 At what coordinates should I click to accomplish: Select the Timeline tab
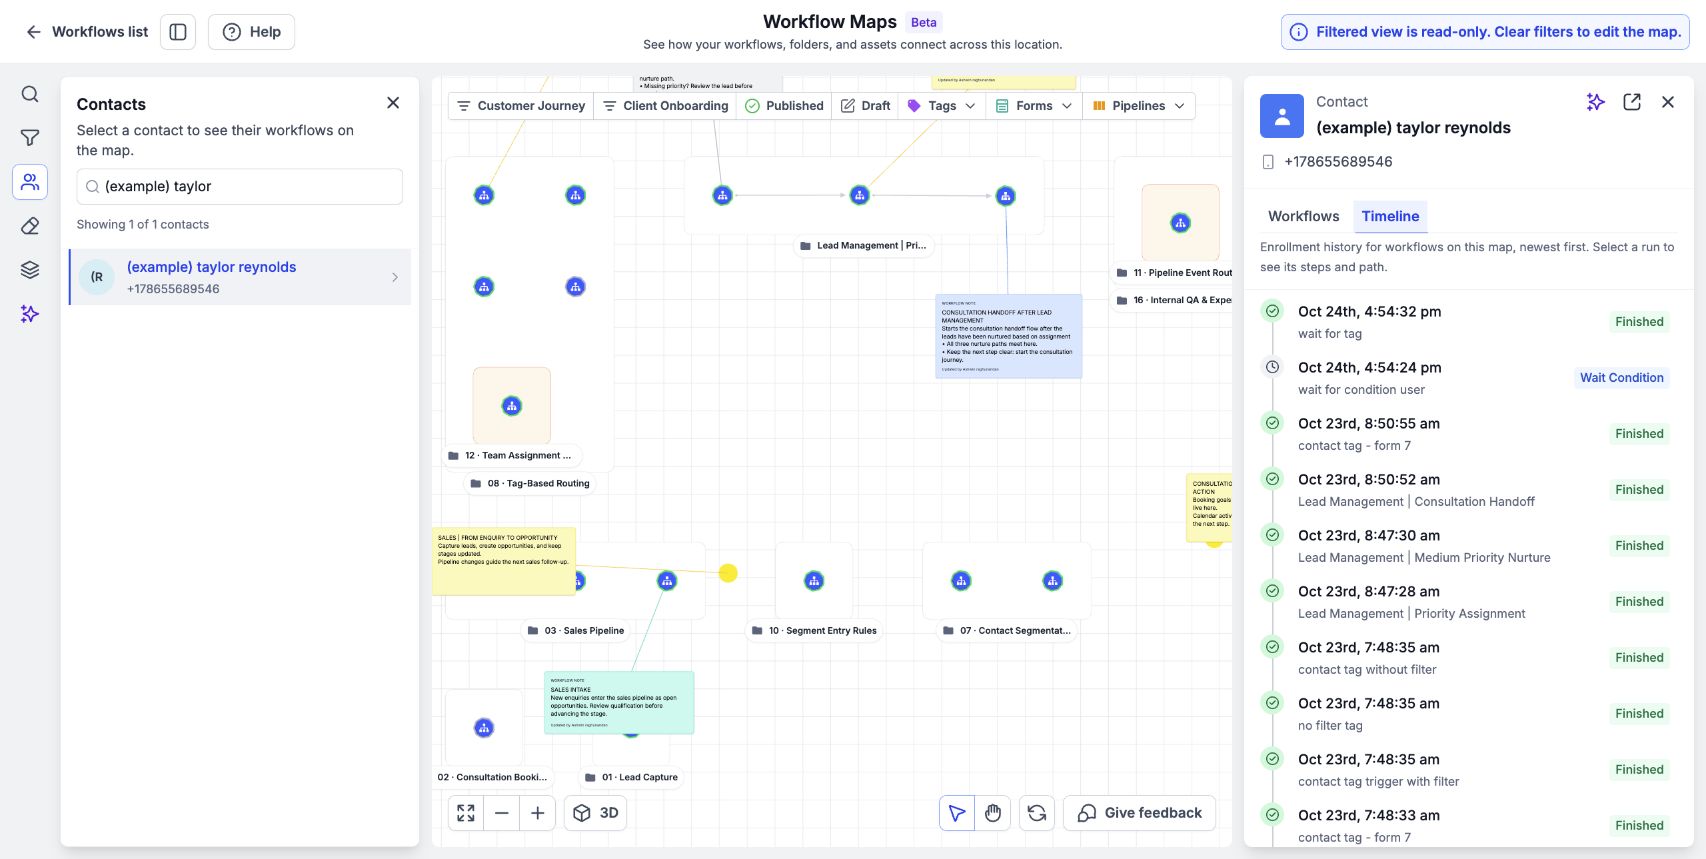[1390, 216]
